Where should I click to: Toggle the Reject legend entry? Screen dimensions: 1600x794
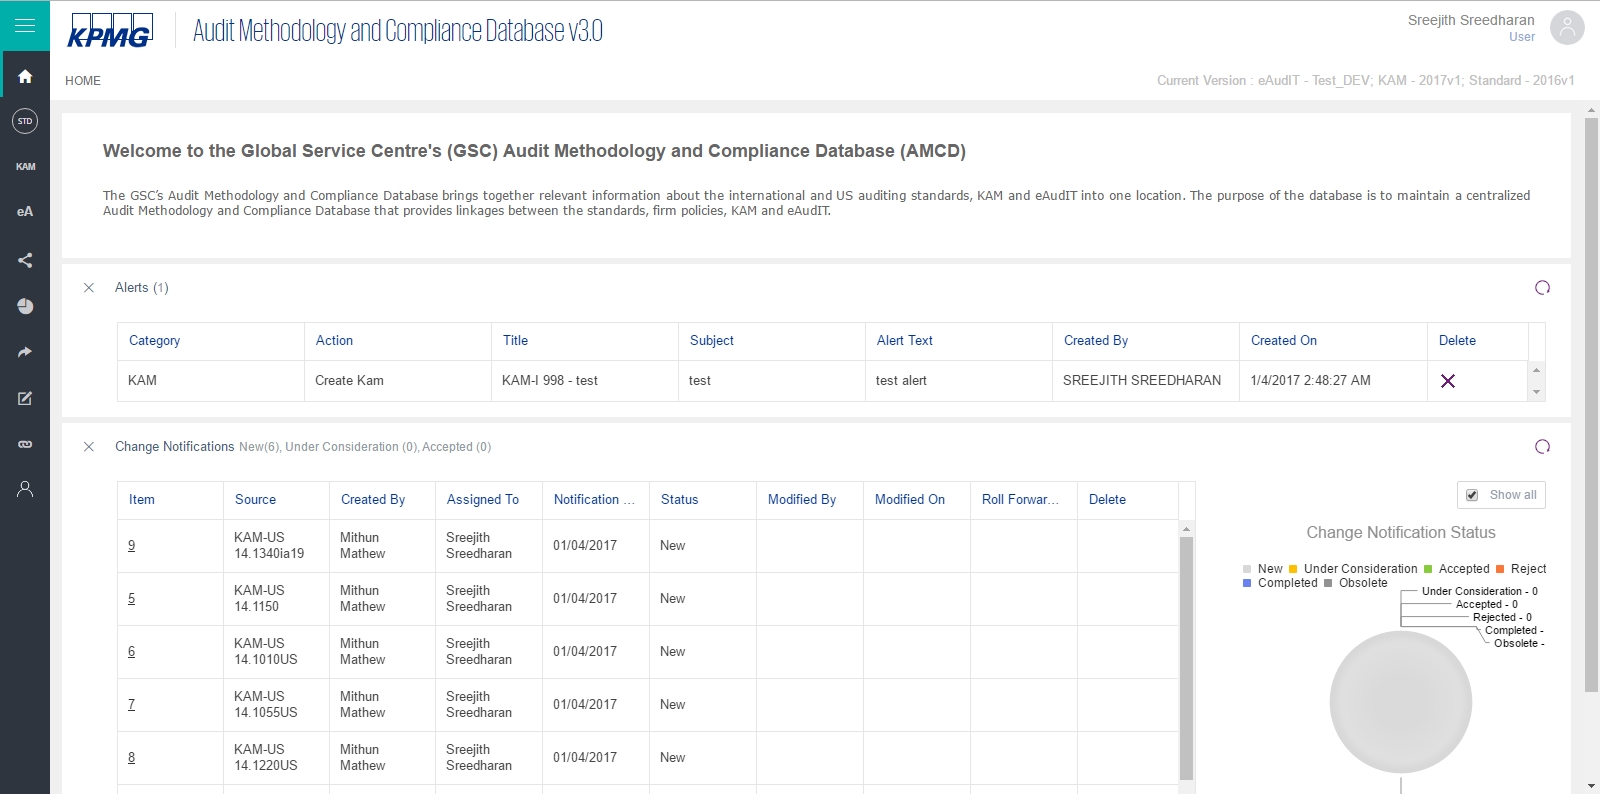pyautogui.click(x=1521, y=569)
